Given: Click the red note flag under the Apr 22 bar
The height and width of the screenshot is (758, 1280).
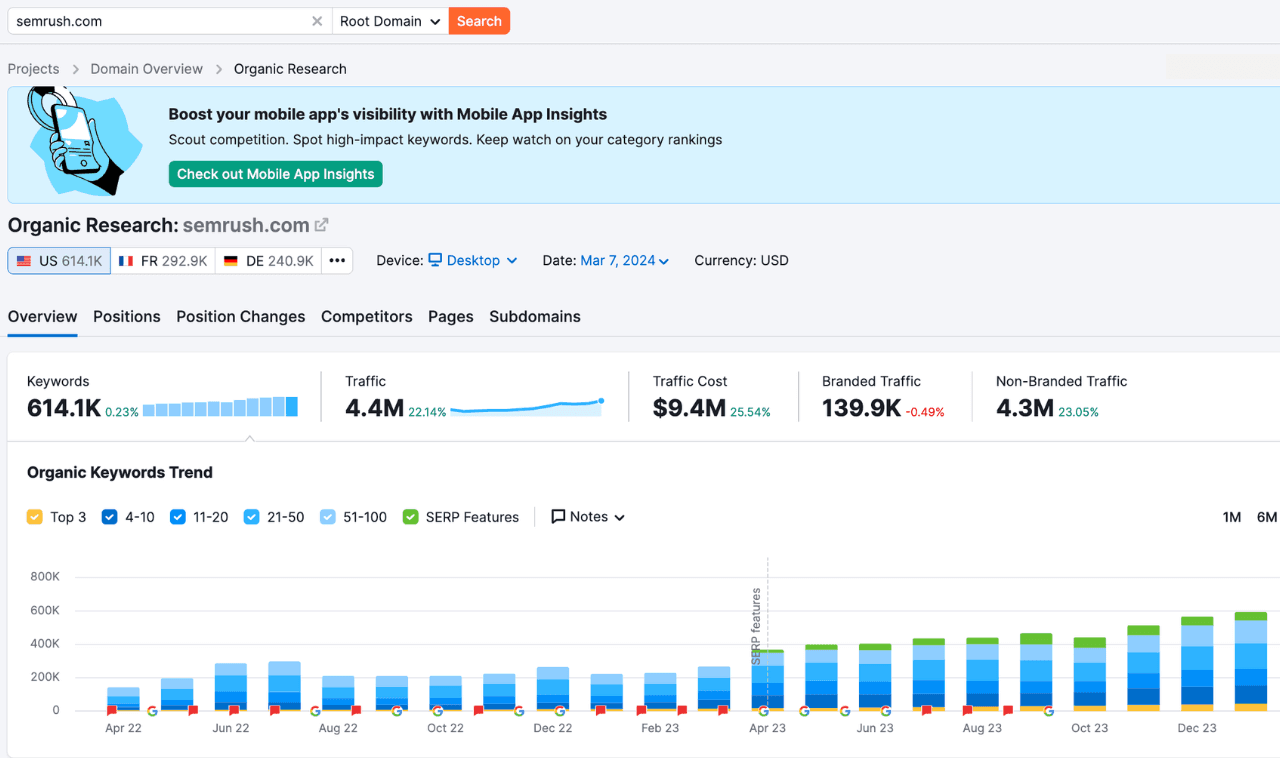Looking at the screenshot, I should coord(112,711).
